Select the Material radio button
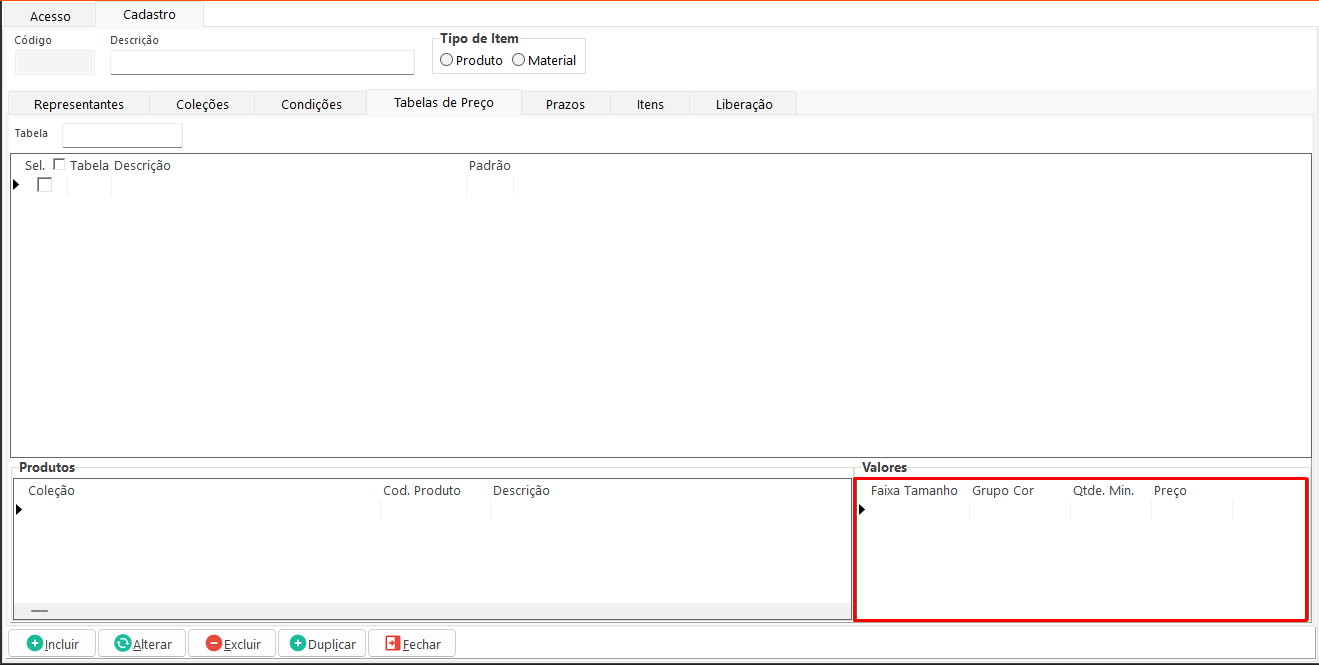Image resolution: width=1319 pixels, height=665 pixels. 518,60
